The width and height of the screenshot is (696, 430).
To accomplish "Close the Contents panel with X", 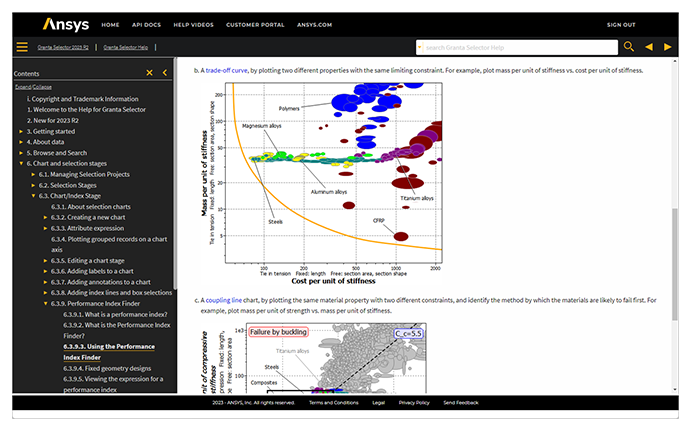I will click(x=150, y=73).
